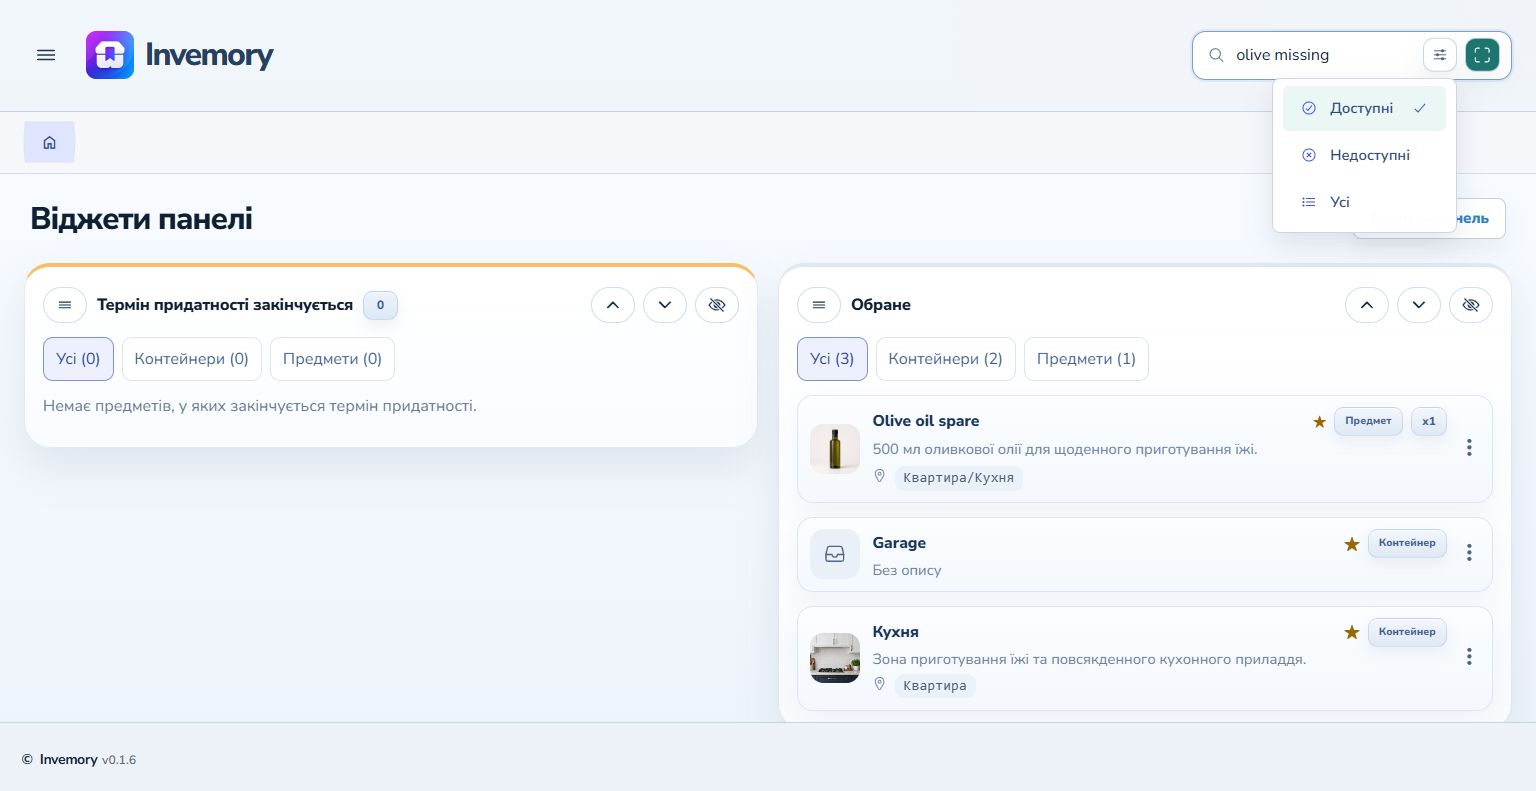Launch the green barcode scanner button

coord(1482,55)
